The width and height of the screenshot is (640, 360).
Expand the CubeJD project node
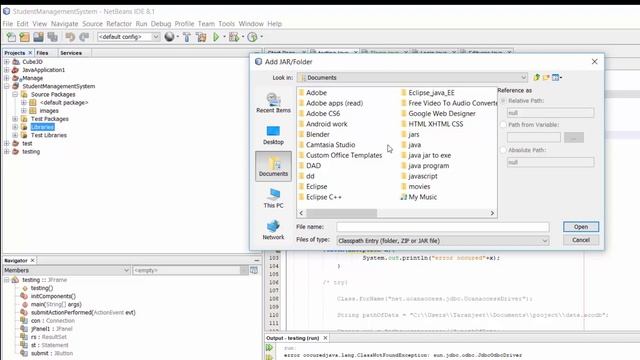(7, 62)
